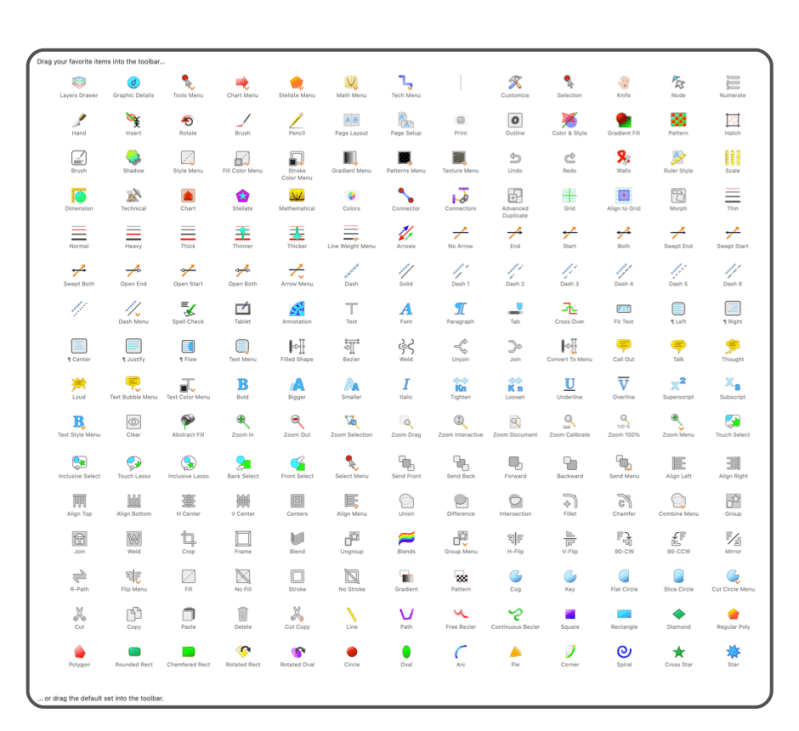The image size is (799, 731).
Task: Select the Delete trash icon
Action: tap(243, 614)
